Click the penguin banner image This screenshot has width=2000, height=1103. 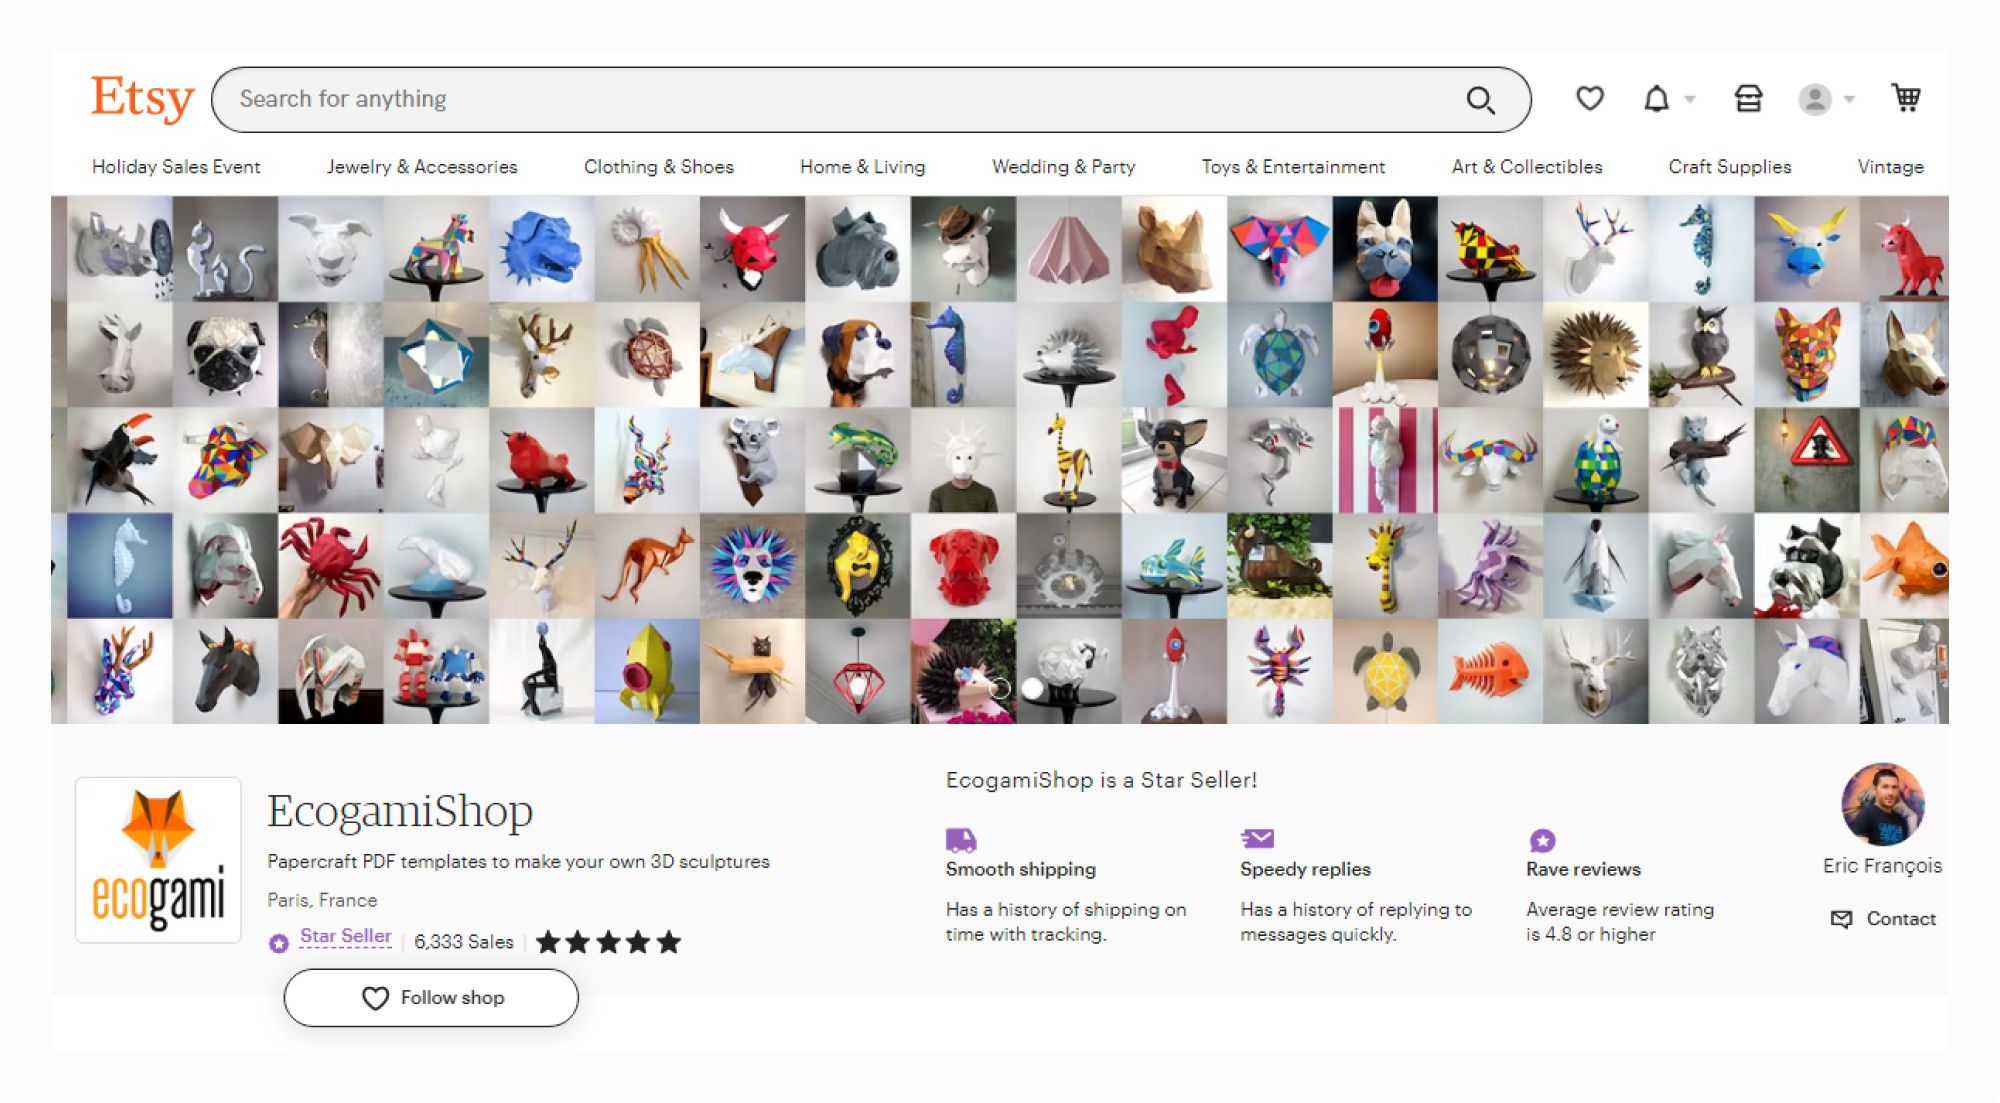point(1595,566)
